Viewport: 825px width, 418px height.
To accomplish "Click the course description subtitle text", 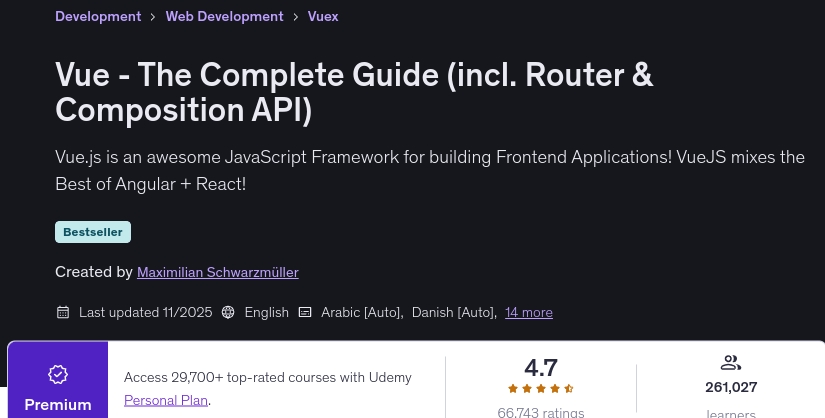I will [x=430, y=171].
